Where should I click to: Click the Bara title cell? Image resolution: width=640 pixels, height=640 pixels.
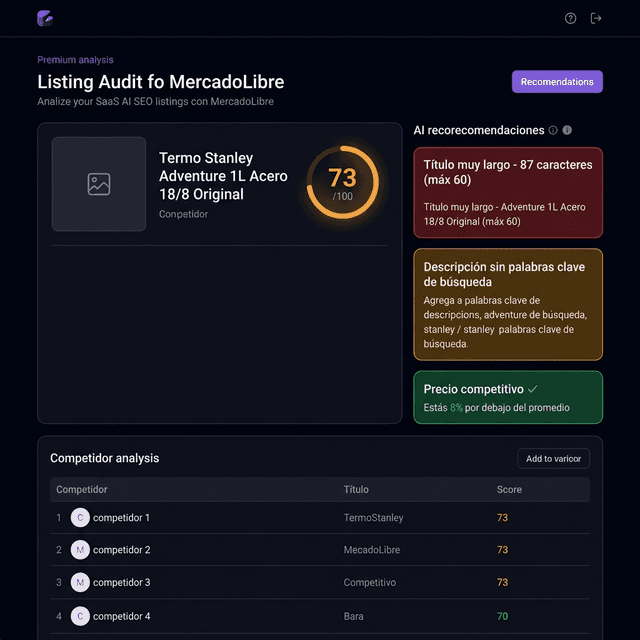pos(353,616)
